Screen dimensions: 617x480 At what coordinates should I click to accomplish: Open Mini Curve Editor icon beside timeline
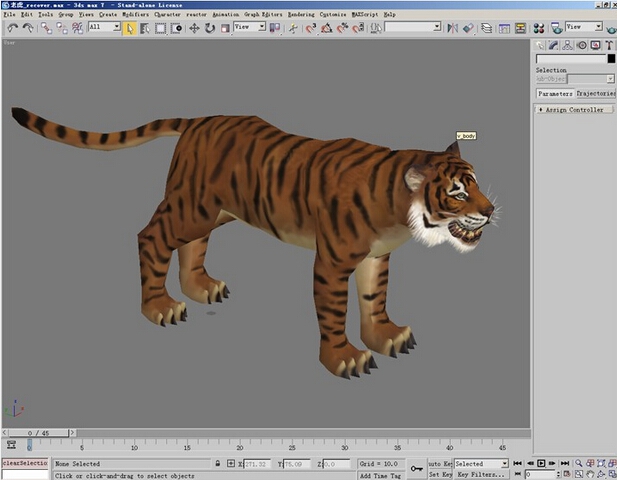(11, 445)
